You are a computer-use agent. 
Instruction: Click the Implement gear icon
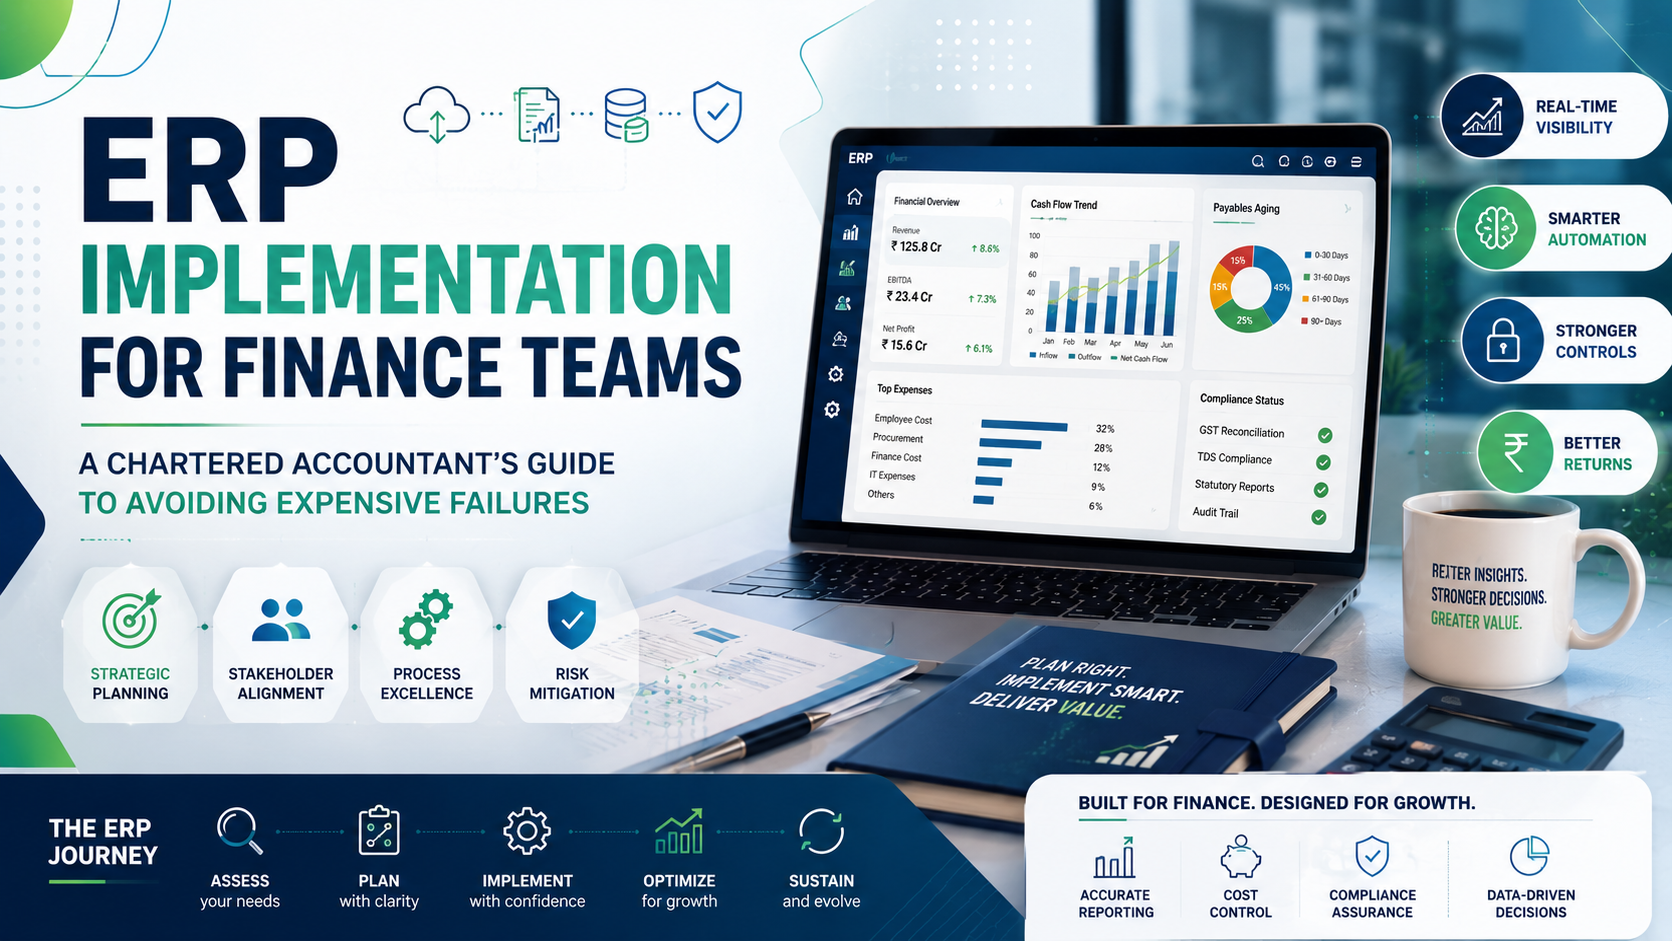pos(527,831)
